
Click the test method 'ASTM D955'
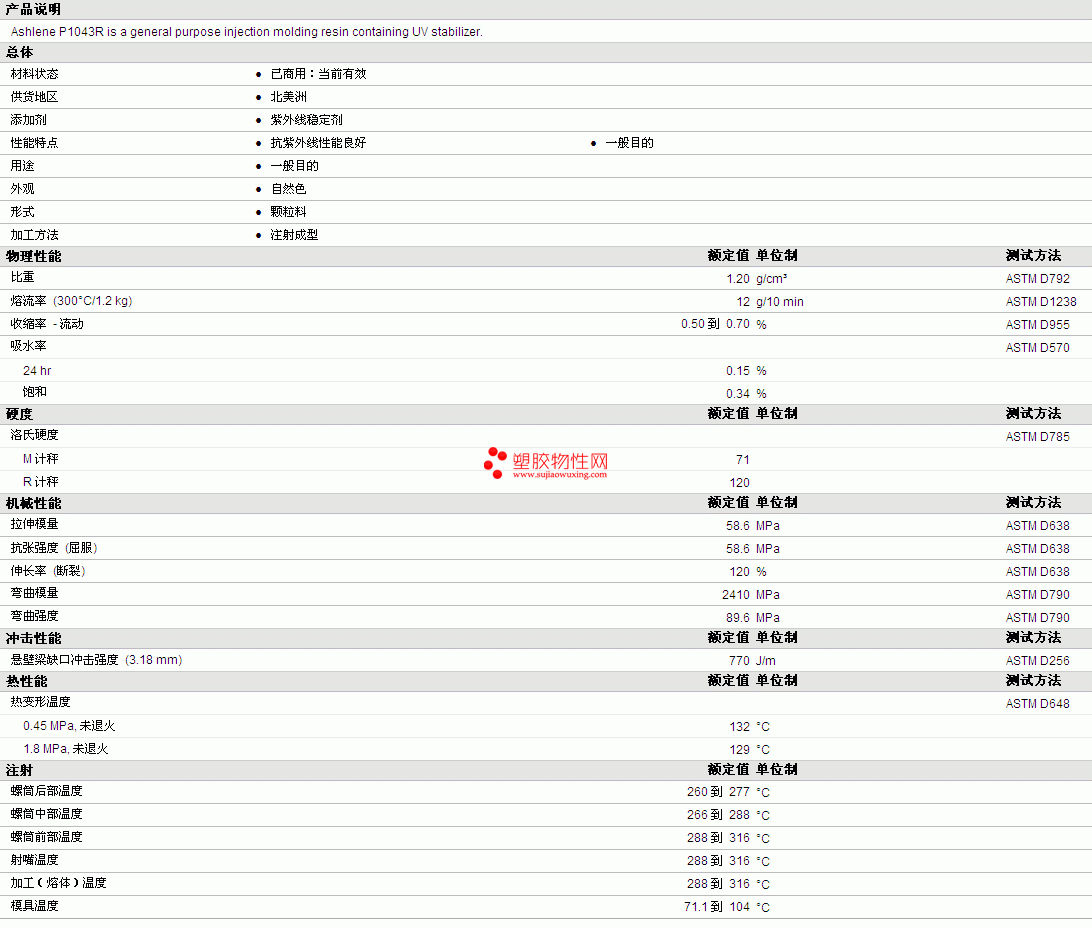coord(1037,324)
